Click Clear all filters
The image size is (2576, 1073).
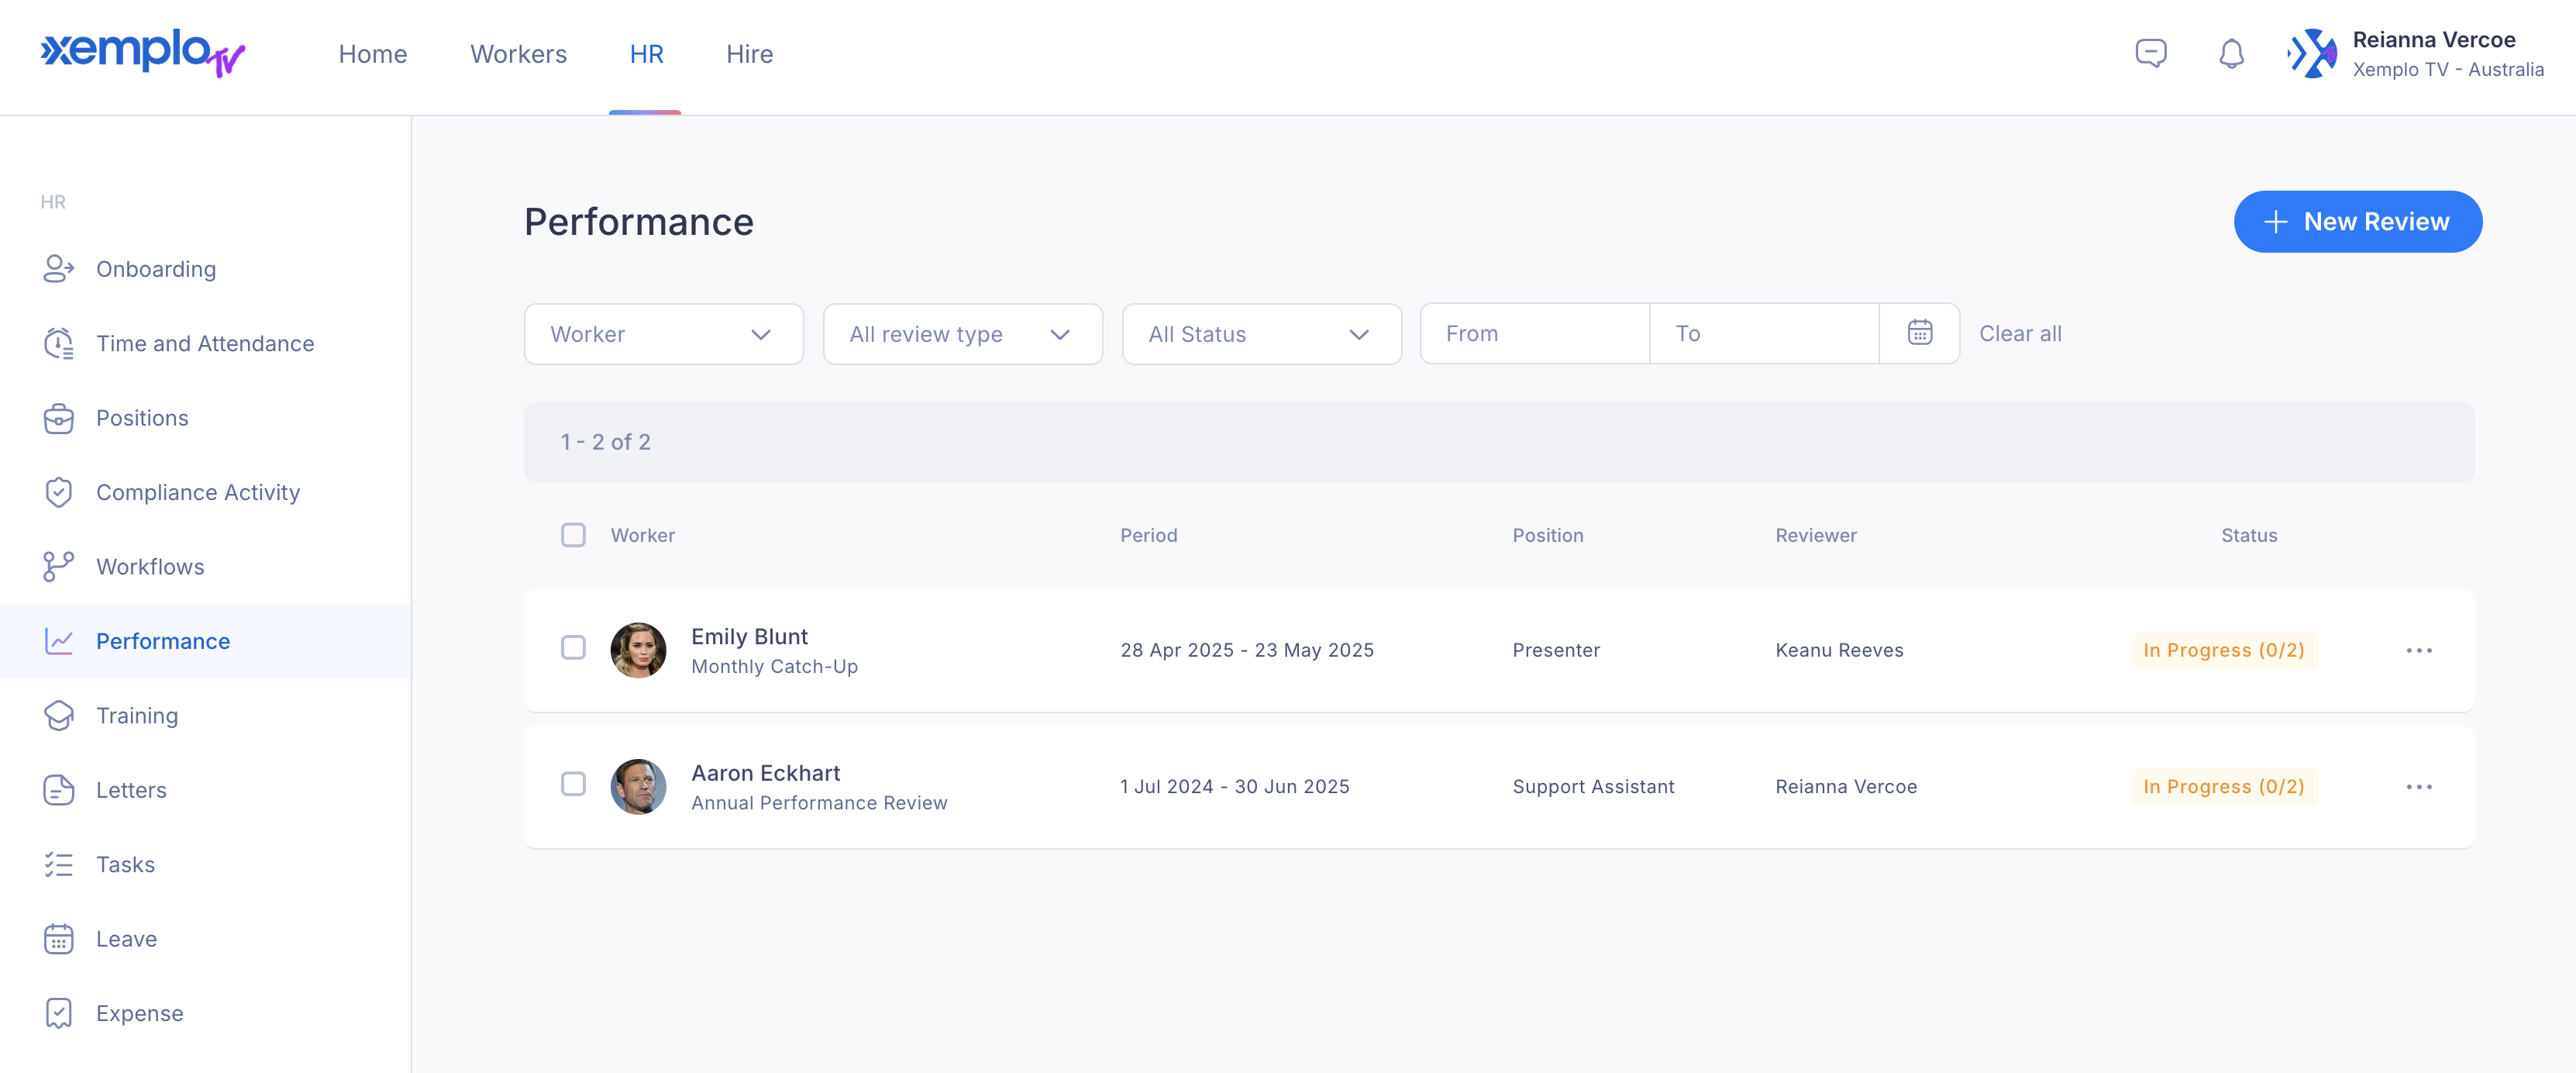(x=2020, y=334)
